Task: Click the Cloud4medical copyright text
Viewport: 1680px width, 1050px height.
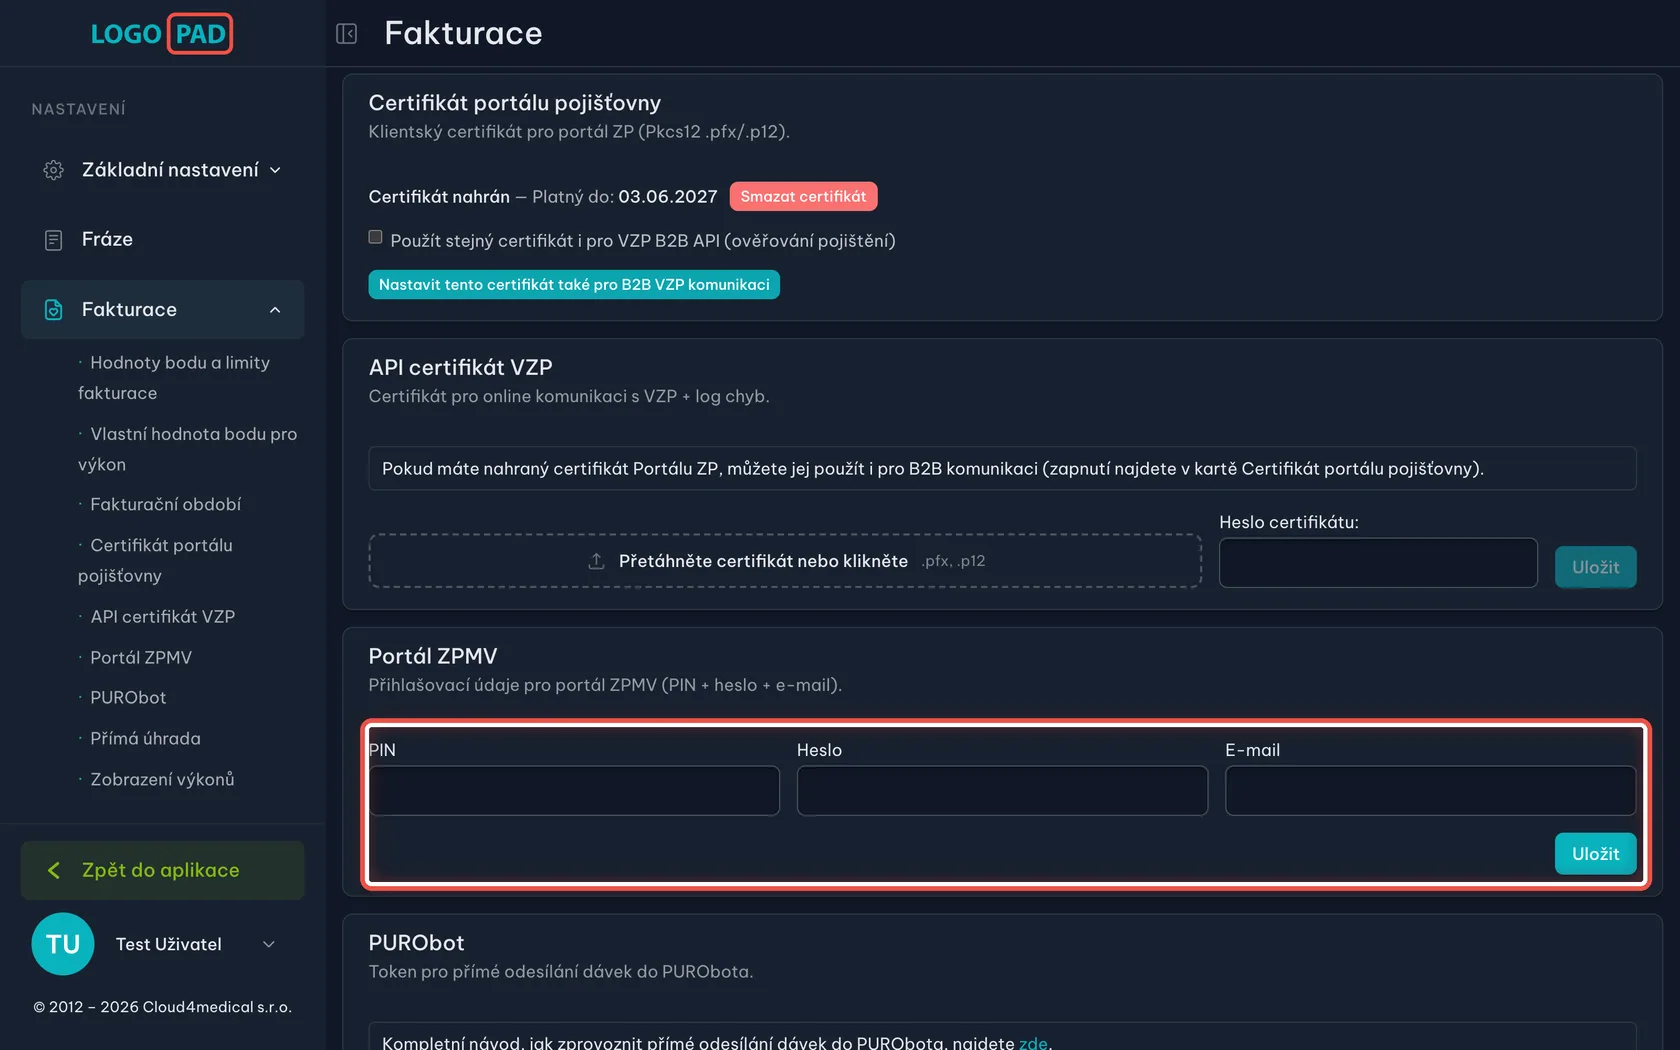Action: [163, 1007]
